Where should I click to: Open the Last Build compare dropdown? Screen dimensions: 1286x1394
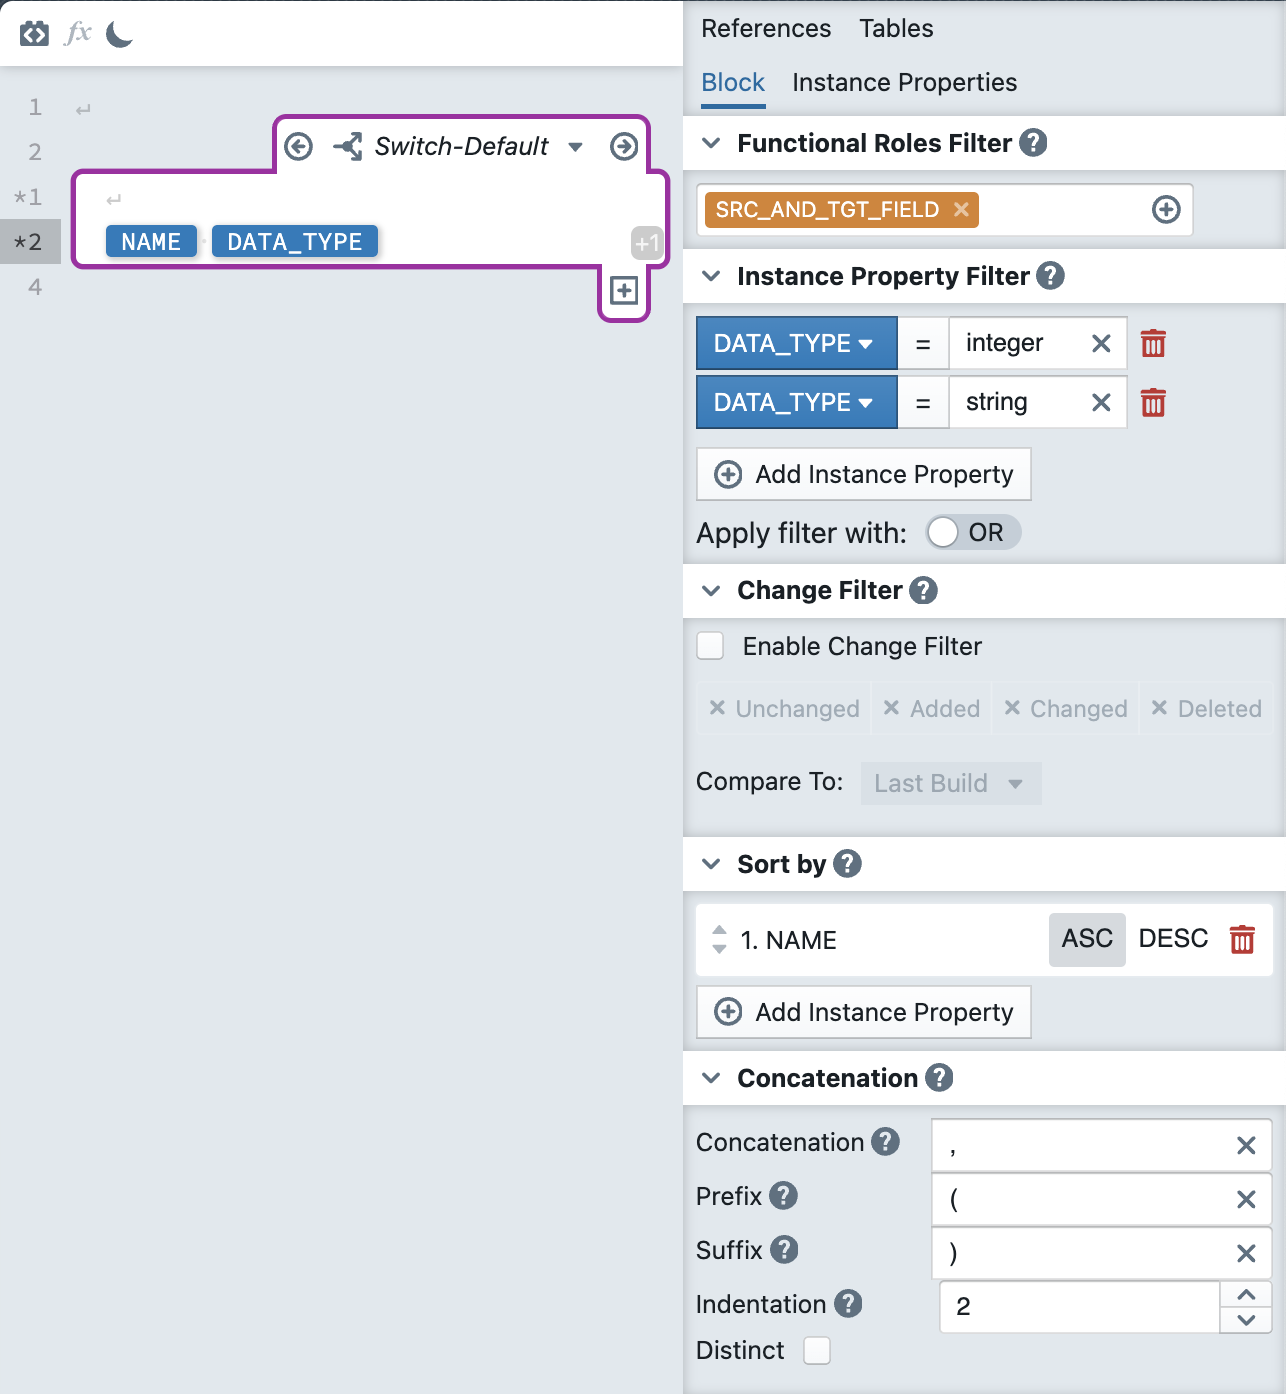(950, 783)
